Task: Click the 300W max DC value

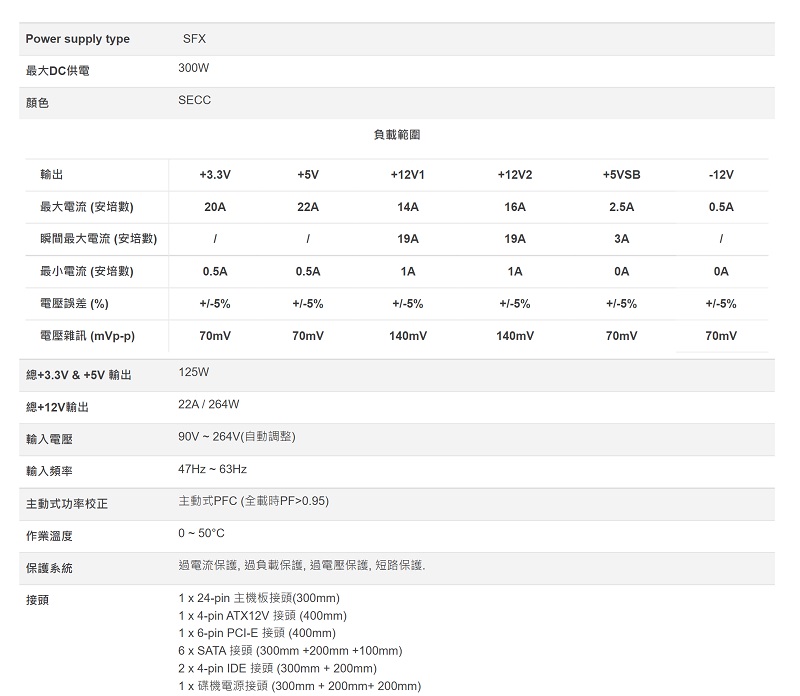Action: [193, 68]
